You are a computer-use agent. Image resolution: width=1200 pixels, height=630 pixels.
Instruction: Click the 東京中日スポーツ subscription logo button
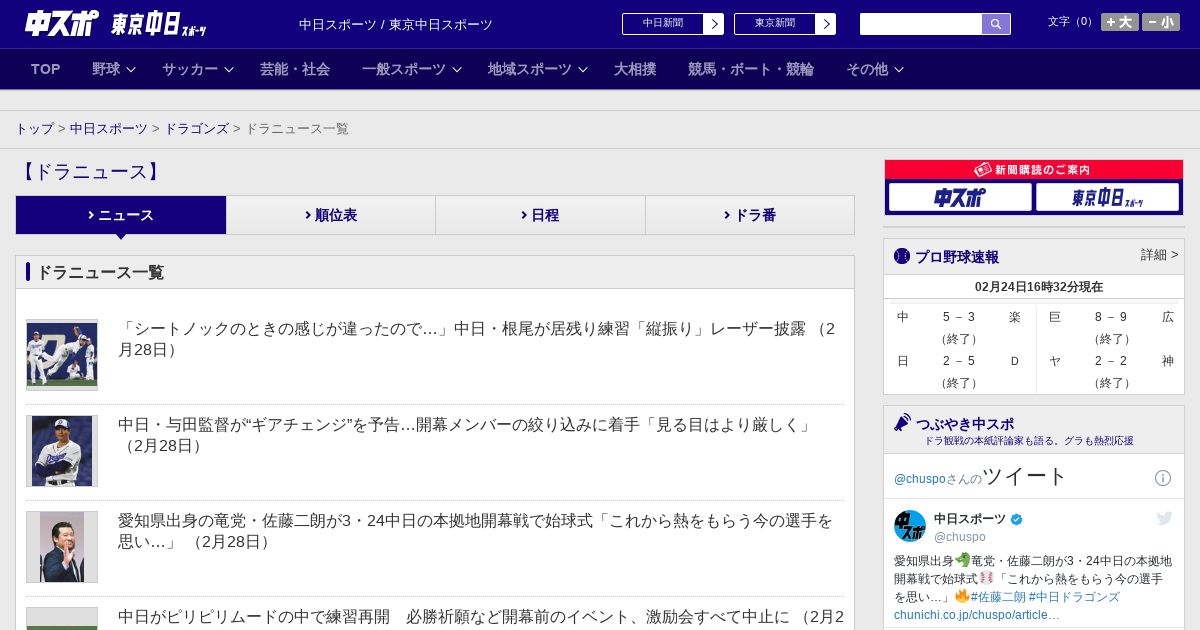[x=1107, y=197]
